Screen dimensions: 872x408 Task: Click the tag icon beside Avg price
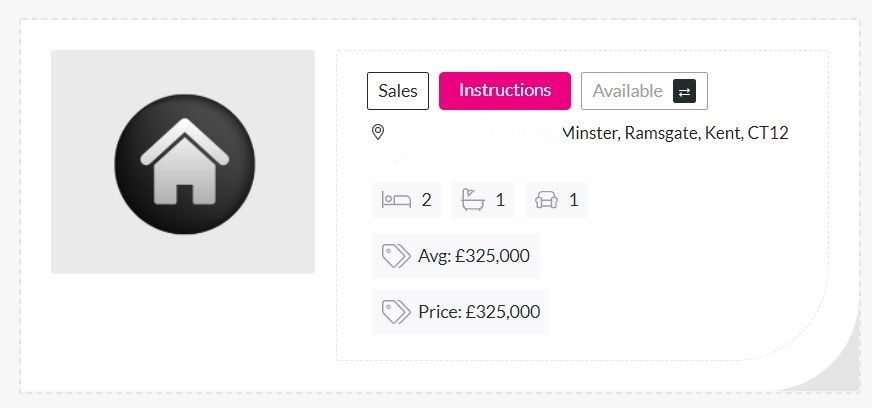pyautogui.click(x=396, y=256)
